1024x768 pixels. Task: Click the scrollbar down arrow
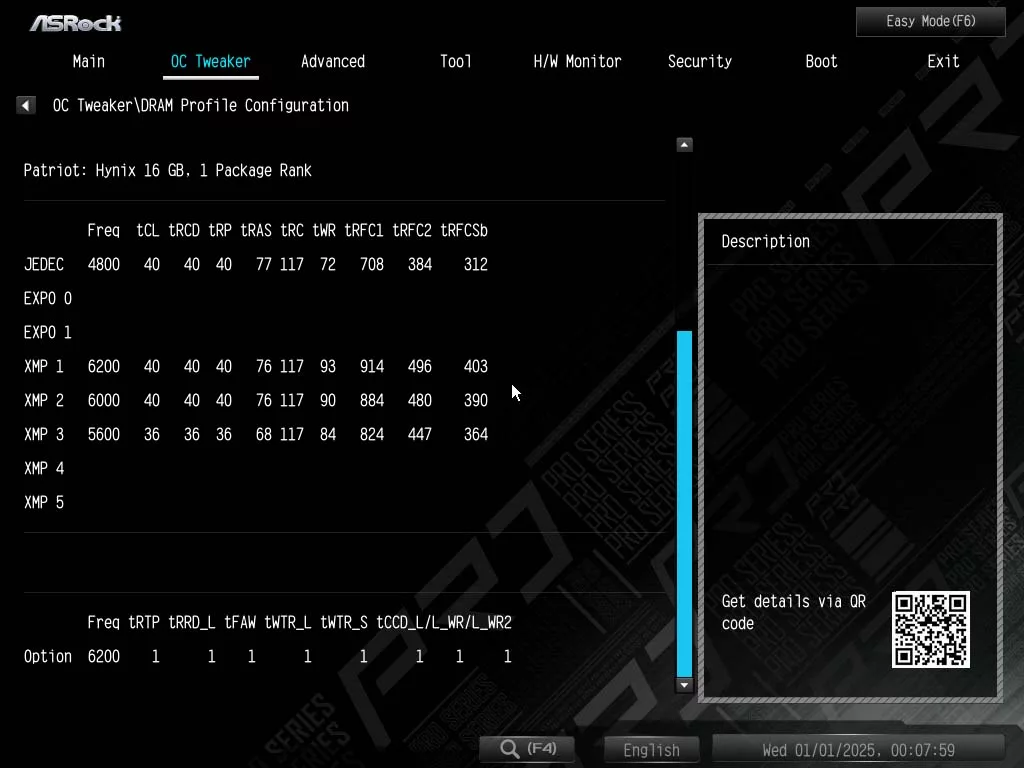click(684, 686)
